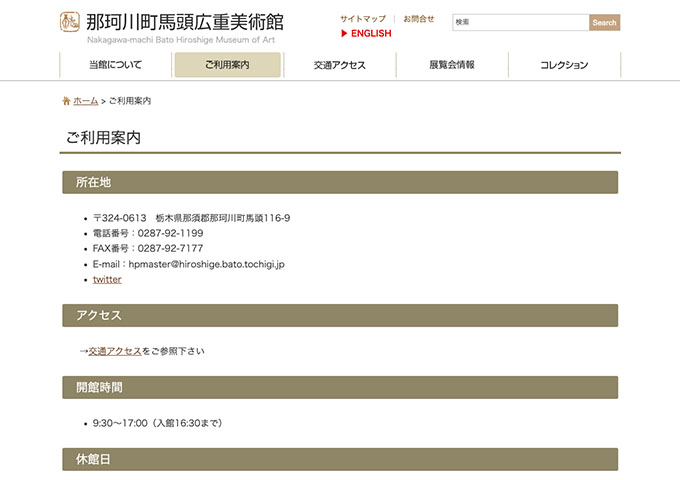680x480 pixels.
Task: Click the museum logo icon
Action: pos(69,22)
